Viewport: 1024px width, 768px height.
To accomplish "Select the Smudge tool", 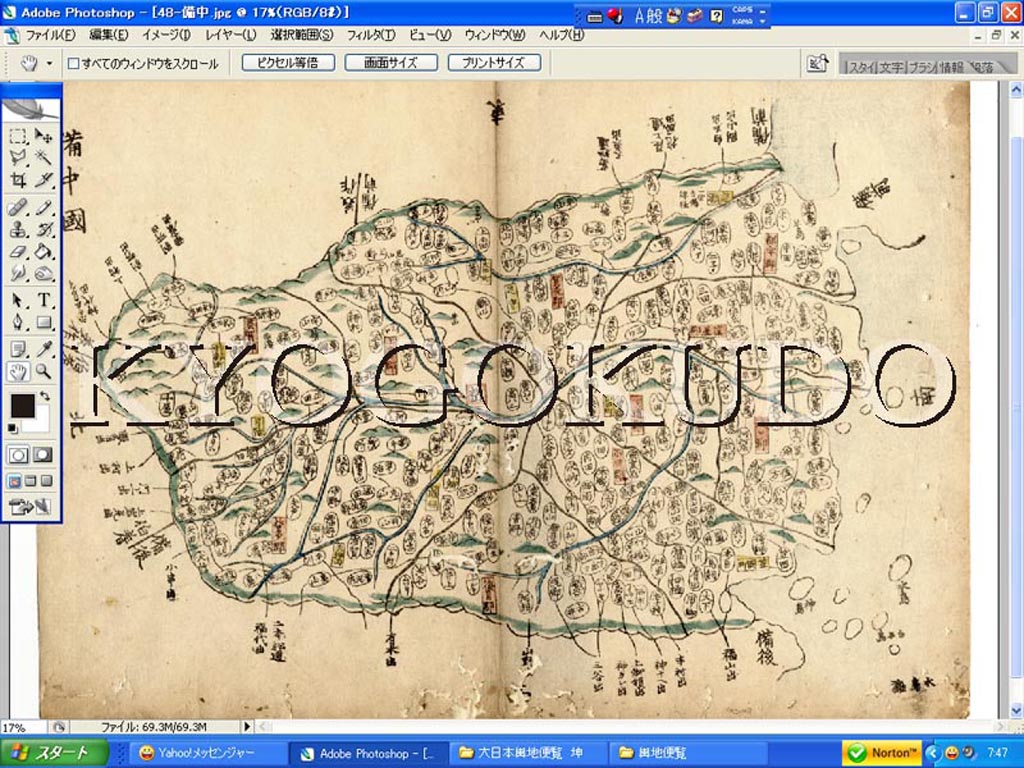I will click(18, 273).
